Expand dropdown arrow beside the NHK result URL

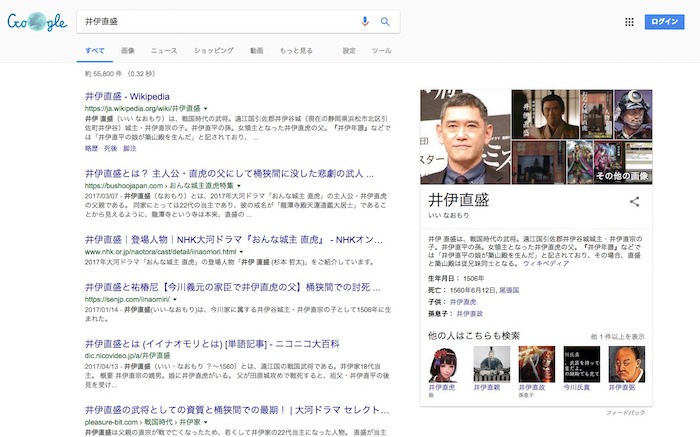pos(242,252)
